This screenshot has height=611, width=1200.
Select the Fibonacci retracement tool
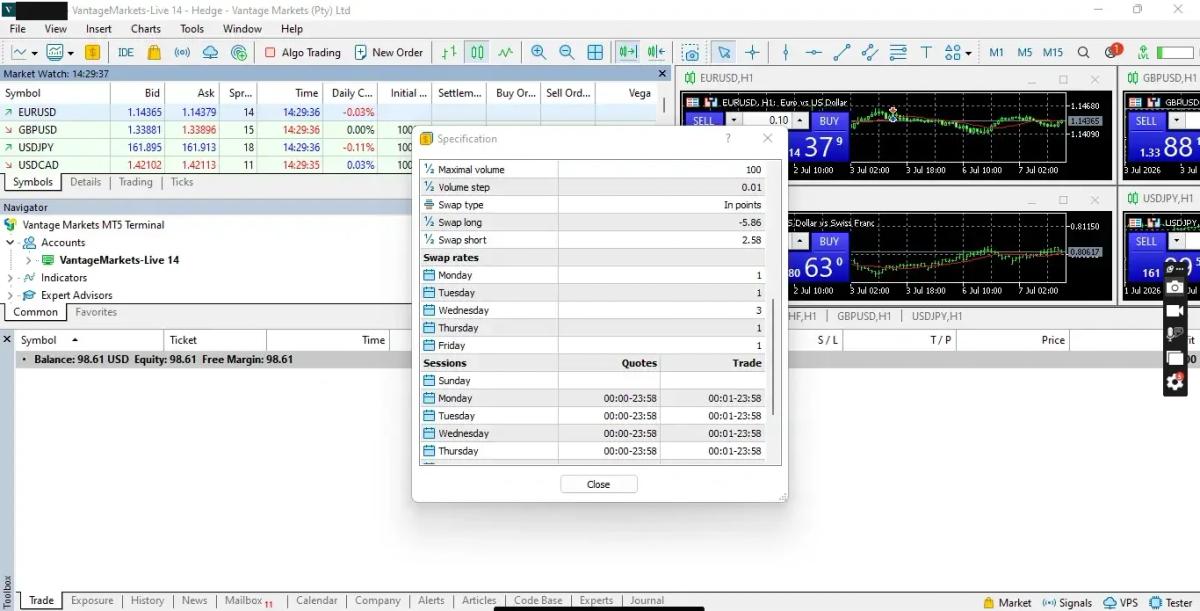coord(898,52)
